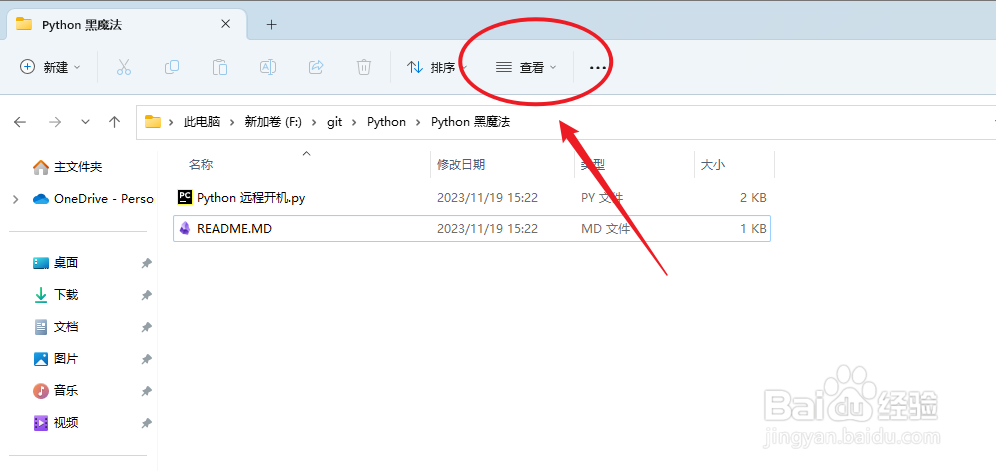Click the 1 KB size cell
Image resolution: width=996 pixels, height=471 pixels.
753,228
